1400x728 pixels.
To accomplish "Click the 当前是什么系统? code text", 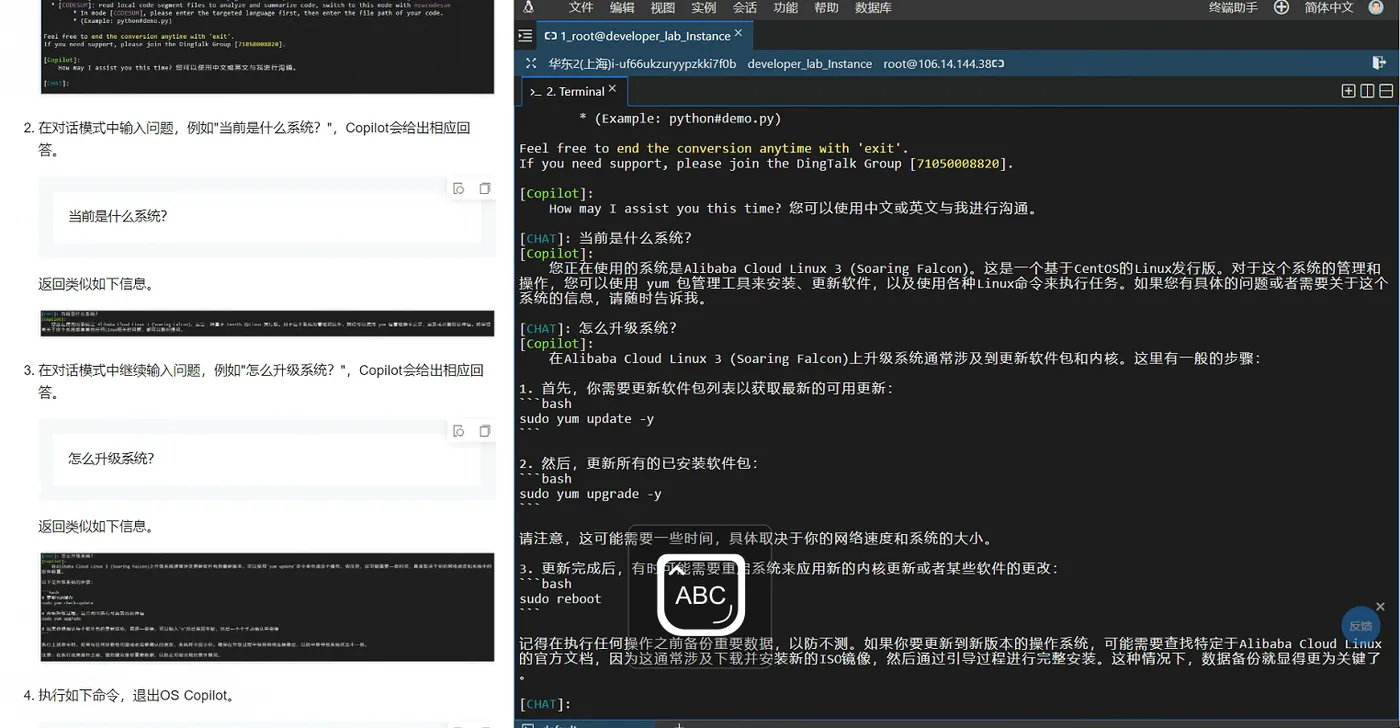I will [x=118, y=216].
